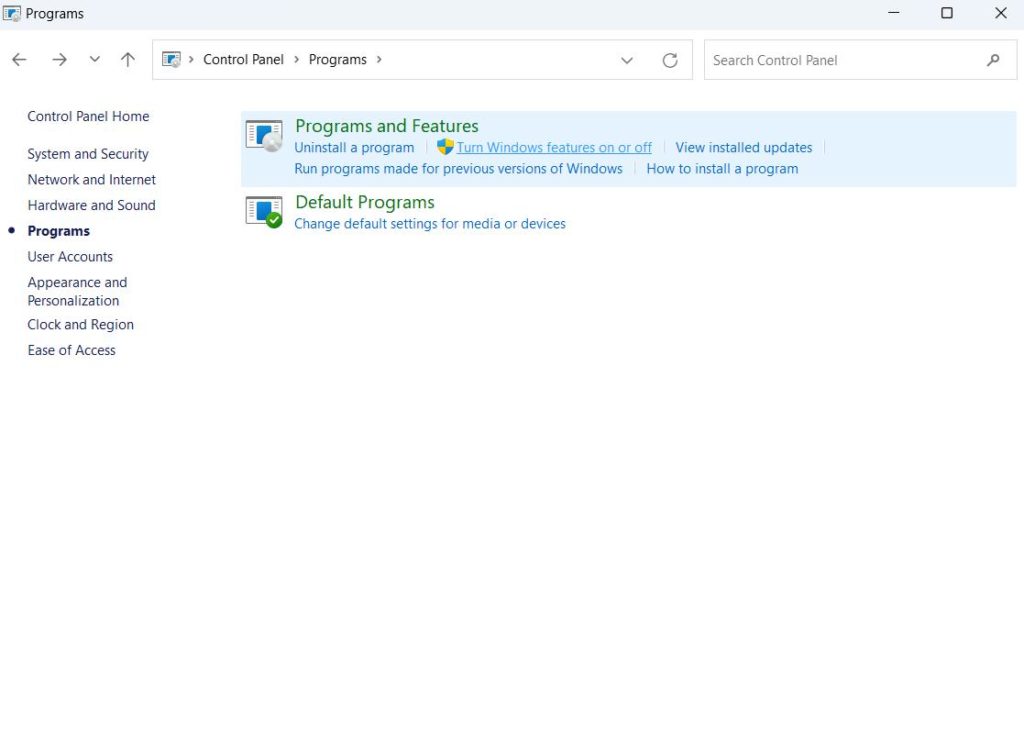Image resolution: width=1024 pixels, height=743 pixels.
Task: Open System and Security category
Action: tap(88, 154)
